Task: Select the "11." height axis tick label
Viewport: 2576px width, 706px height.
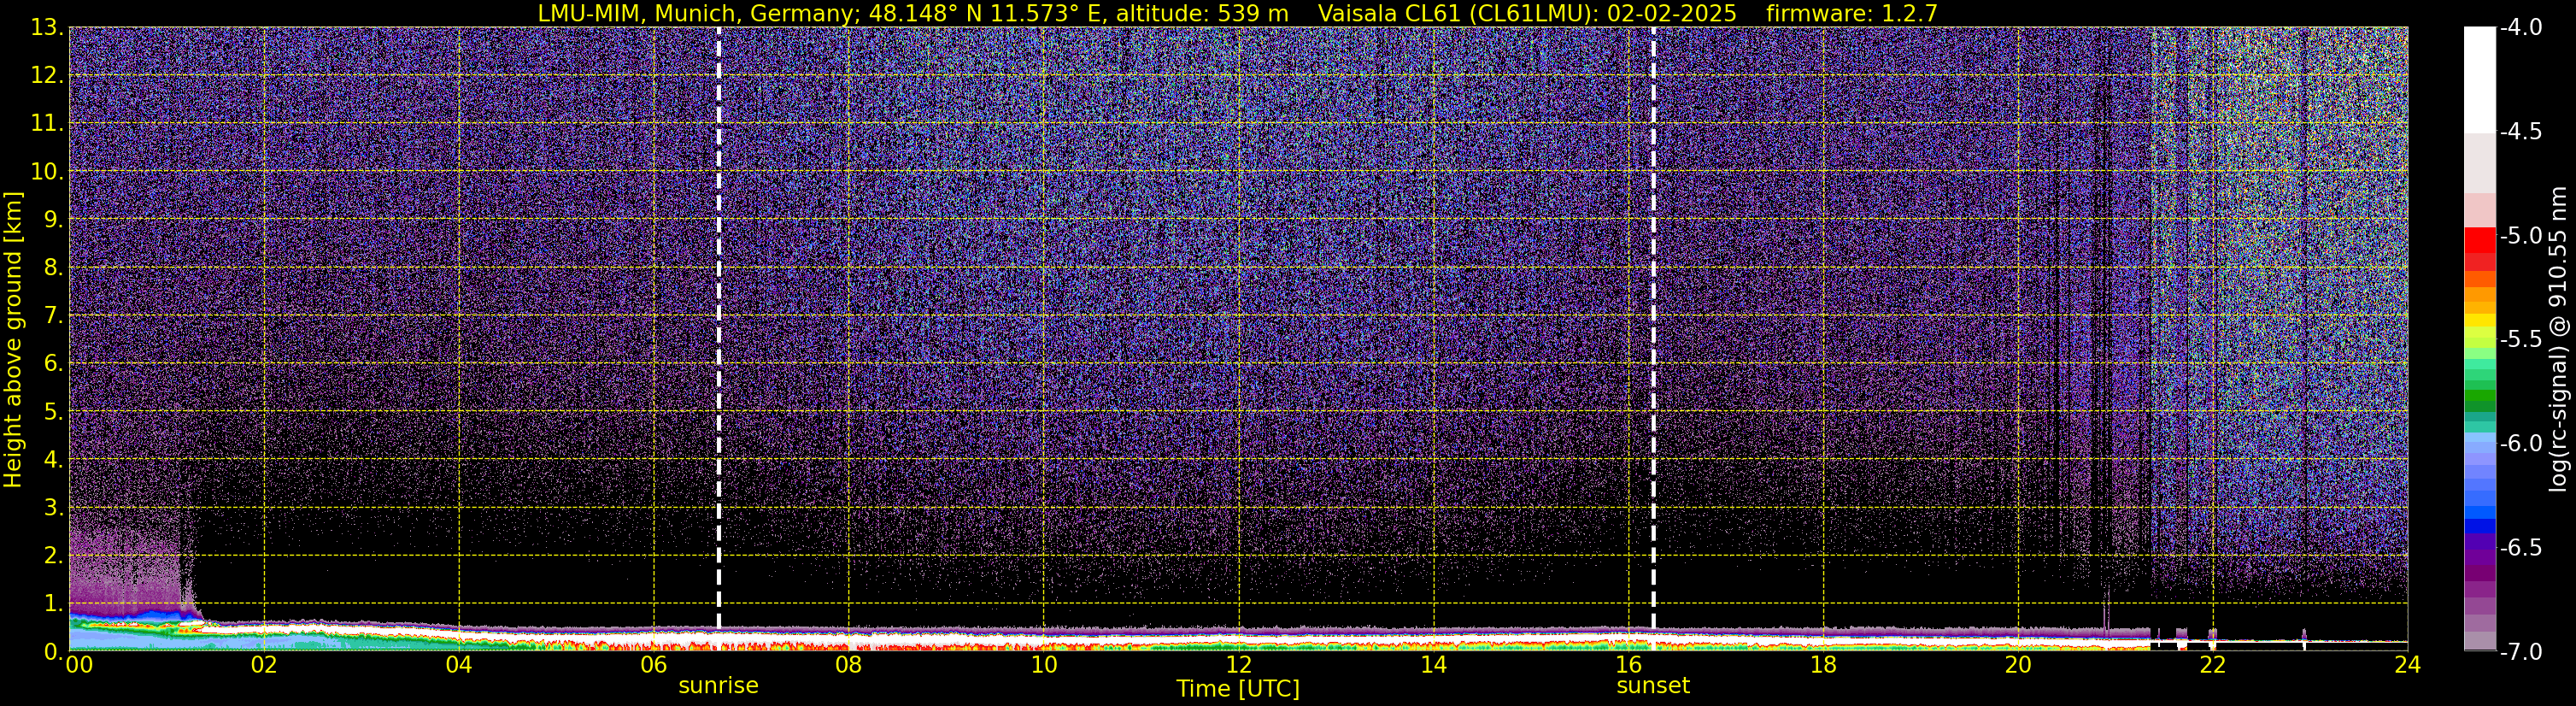Action: point(47,124)
